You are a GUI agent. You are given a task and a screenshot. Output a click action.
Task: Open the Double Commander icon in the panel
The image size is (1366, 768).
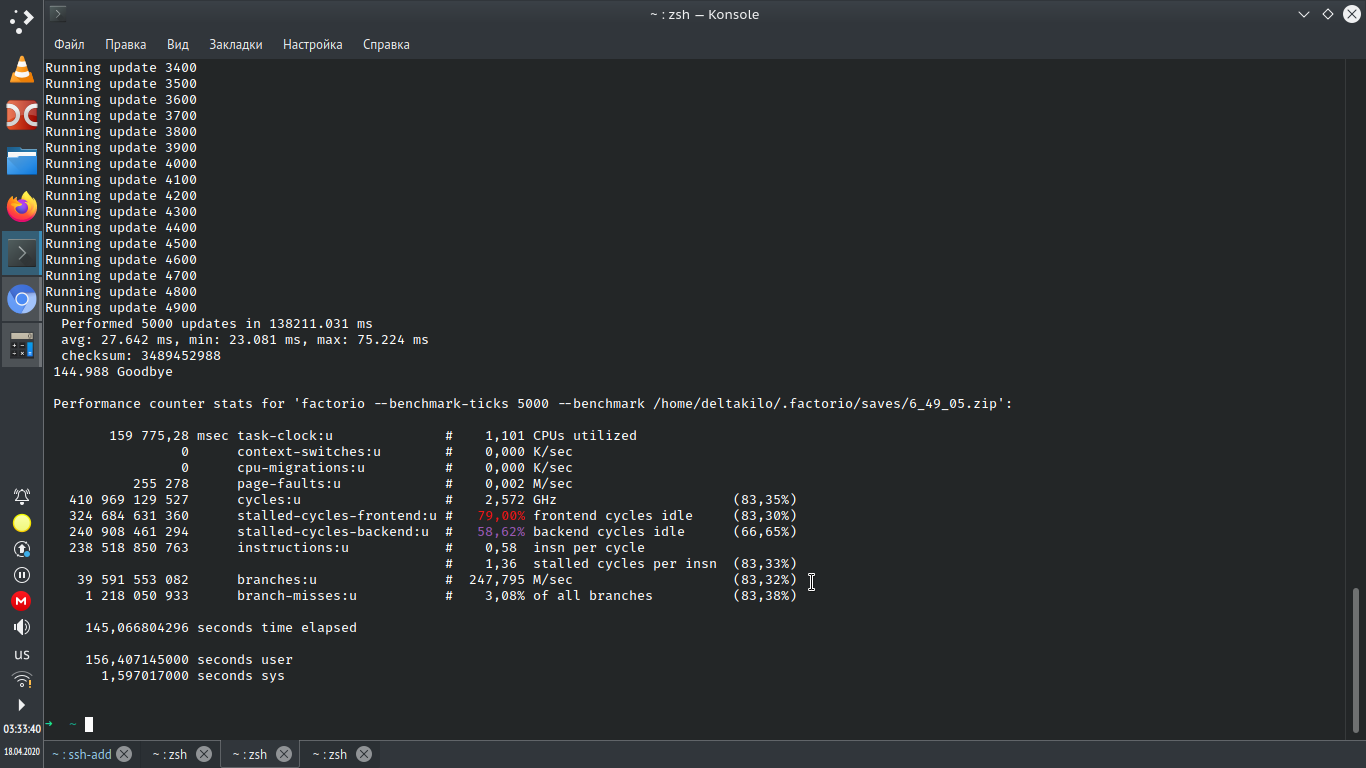[21, 115]
